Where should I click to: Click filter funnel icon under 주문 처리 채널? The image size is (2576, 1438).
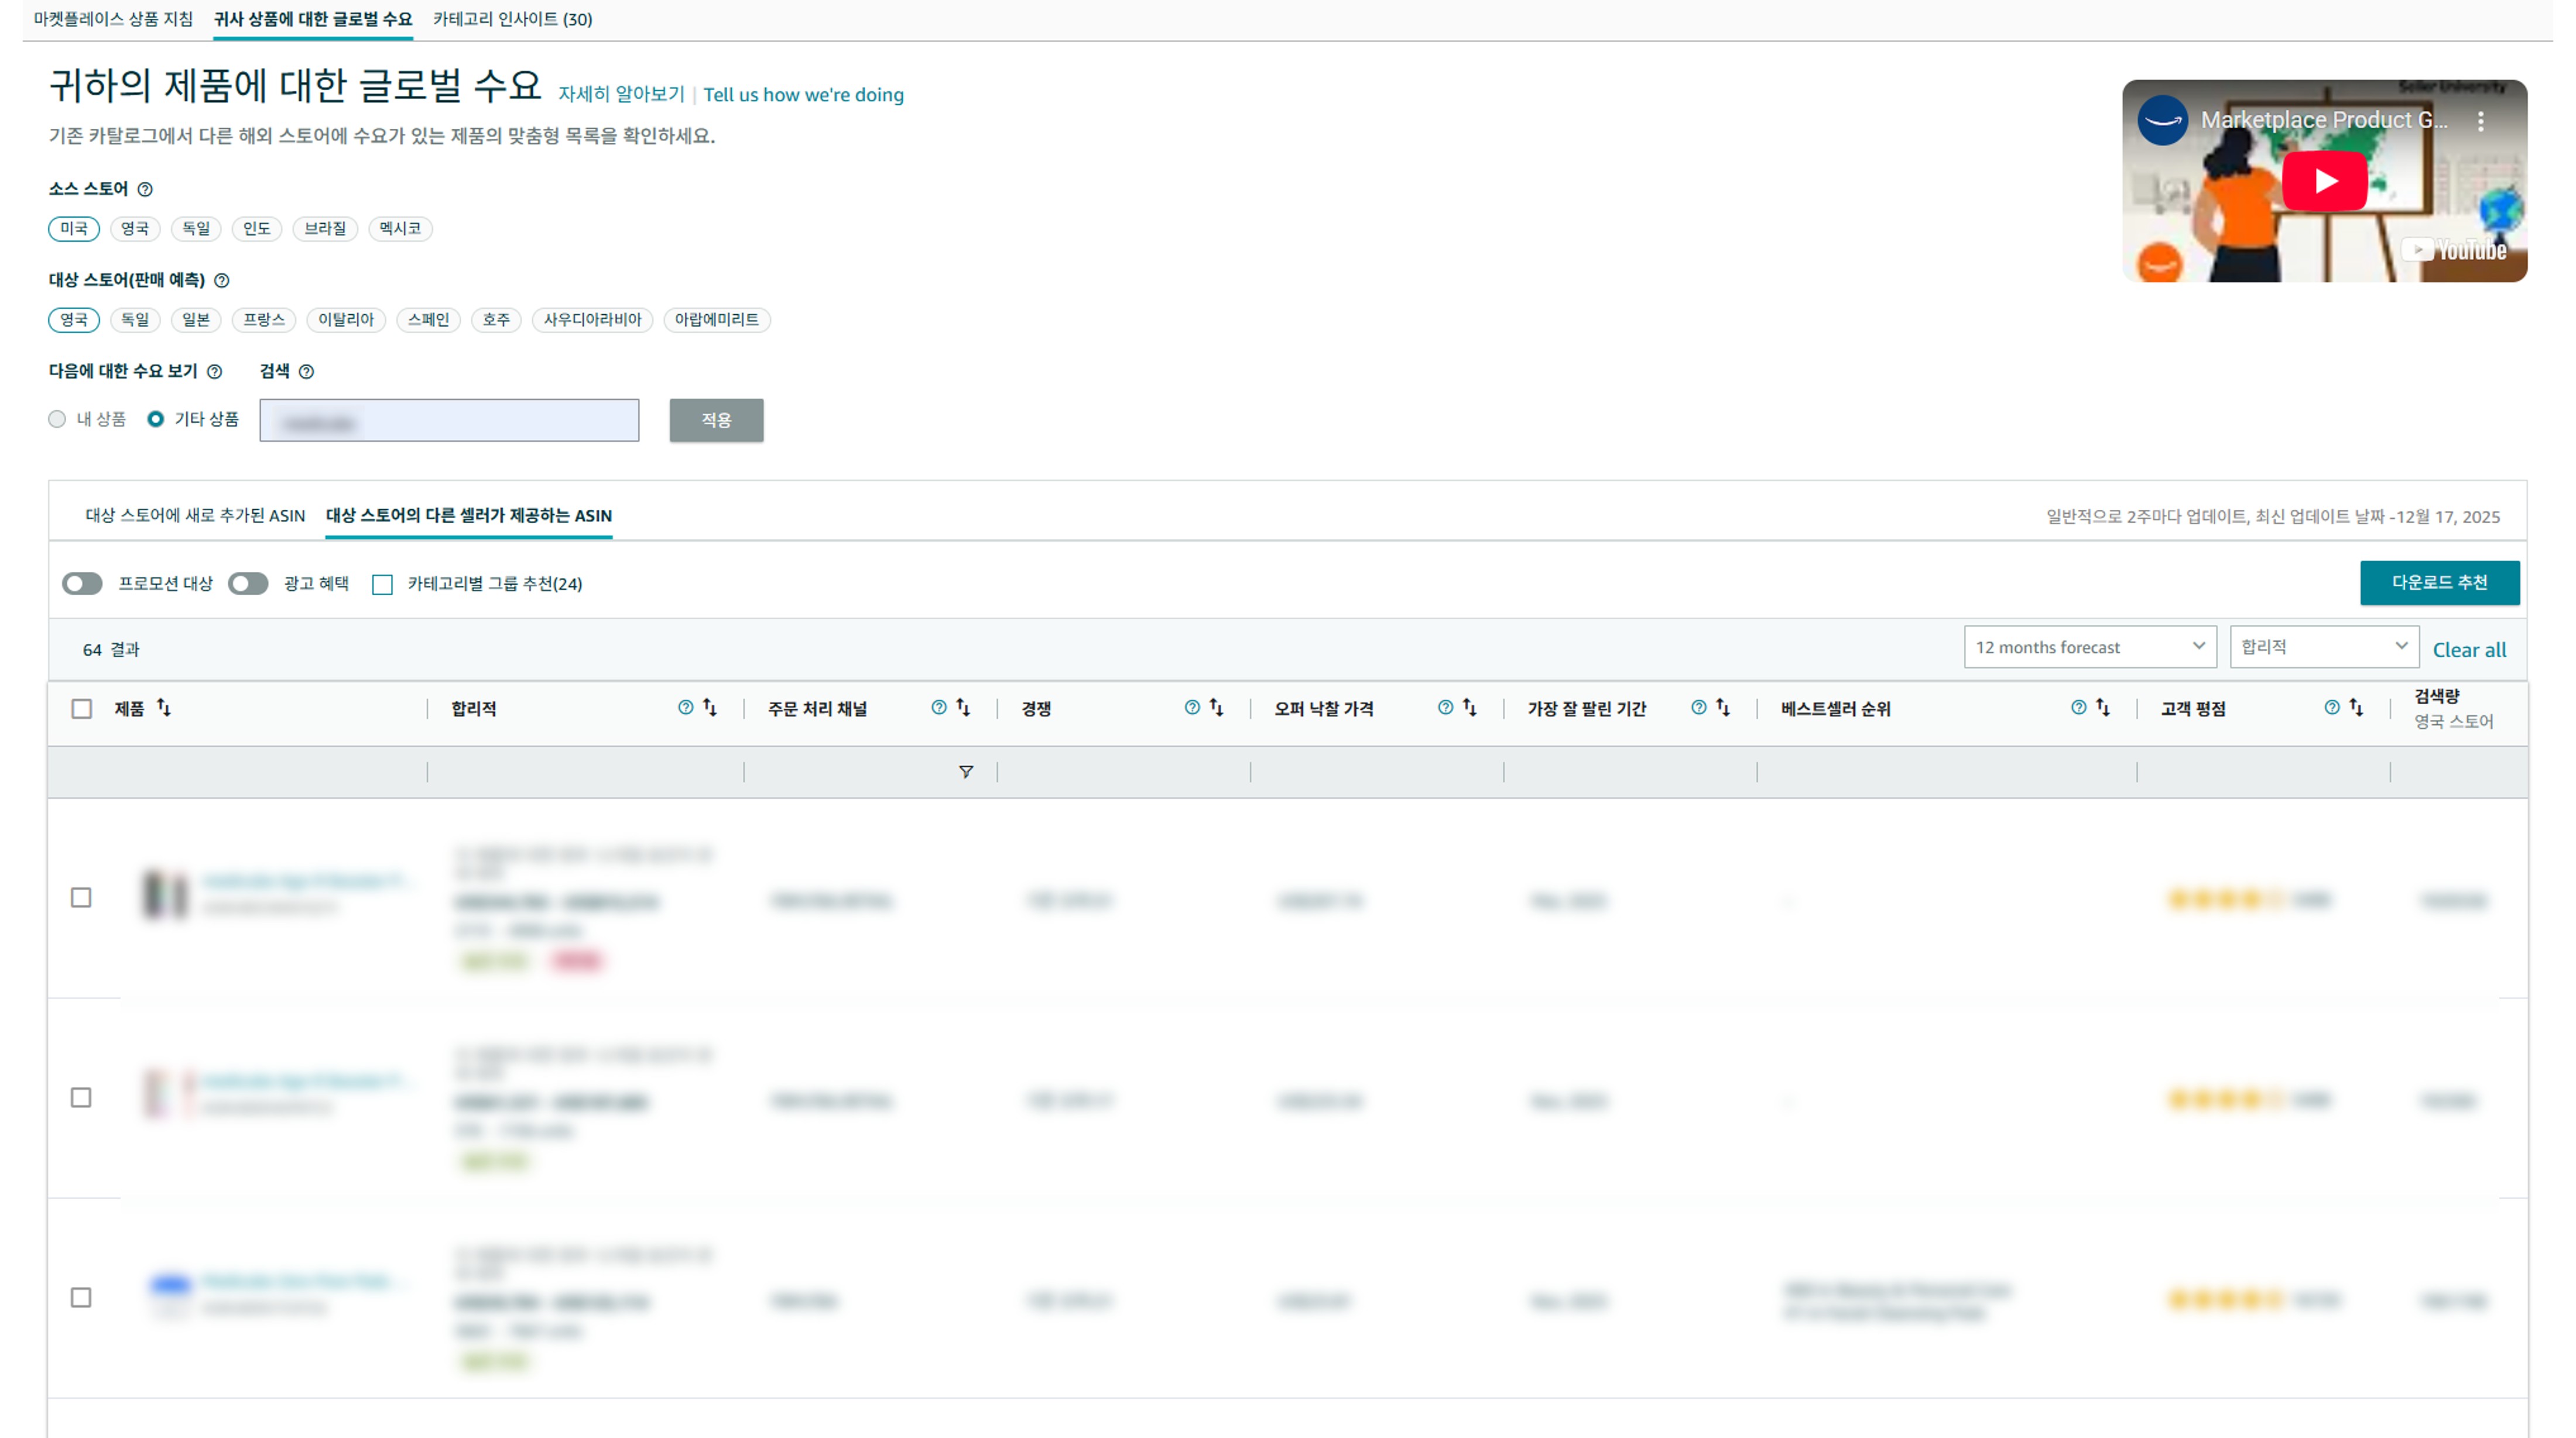click(x=965, y=771)
